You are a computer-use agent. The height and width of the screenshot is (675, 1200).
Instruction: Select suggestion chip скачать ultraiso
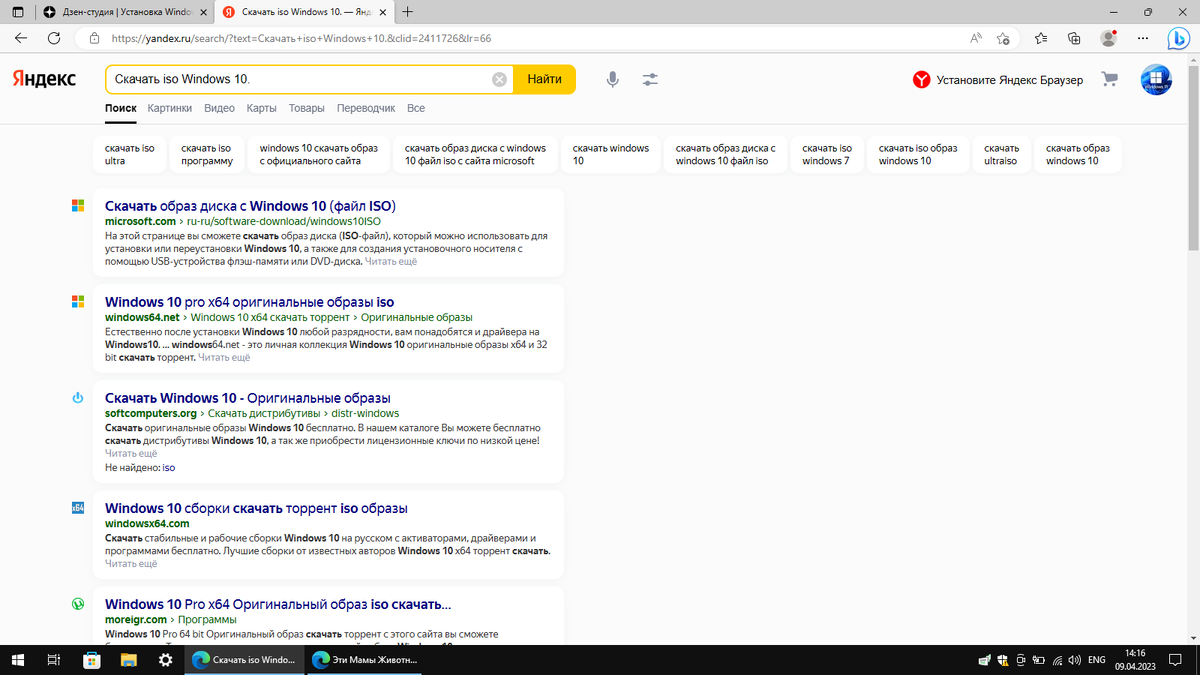(1001, 154)
